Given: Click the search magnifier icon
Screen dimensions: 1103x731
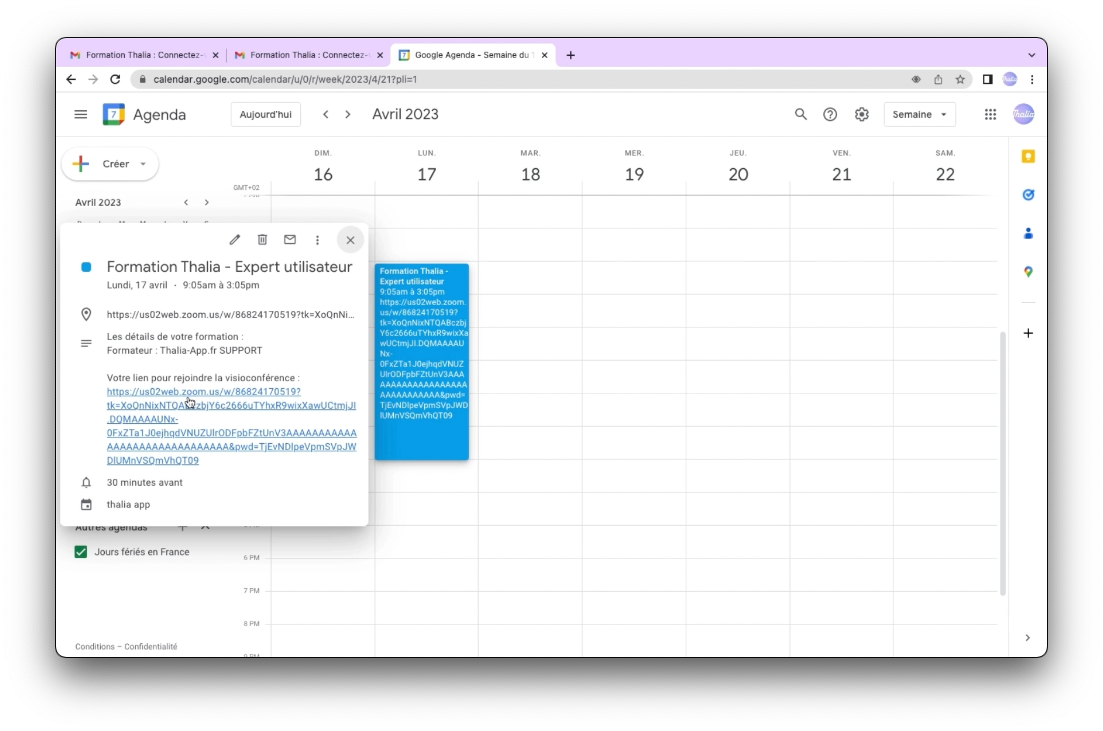Looking at the screenshot, I should click(x=801, y=115).
